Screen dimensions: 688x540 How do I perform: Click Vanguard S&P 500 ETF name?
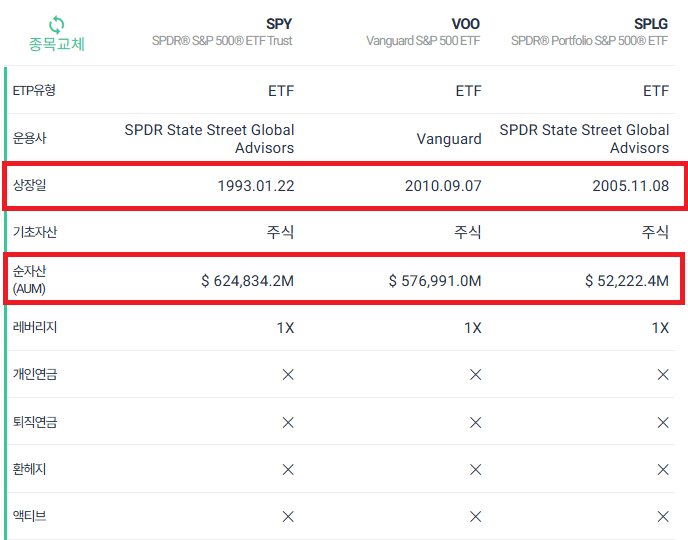(x=423, y=41)
